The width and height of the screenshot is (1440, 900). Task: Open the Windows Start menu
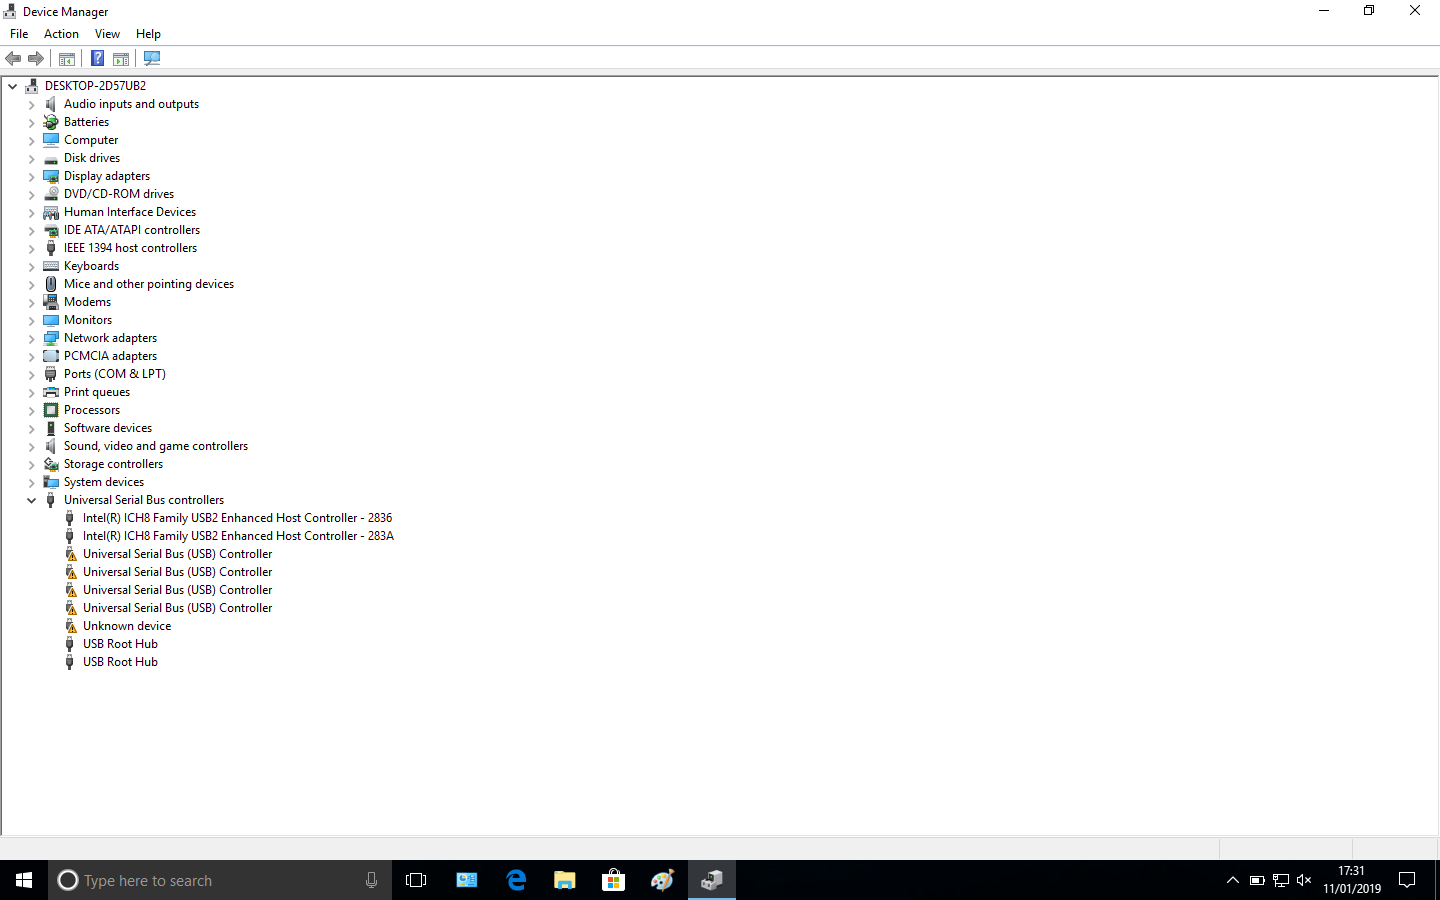click(24, 880)
